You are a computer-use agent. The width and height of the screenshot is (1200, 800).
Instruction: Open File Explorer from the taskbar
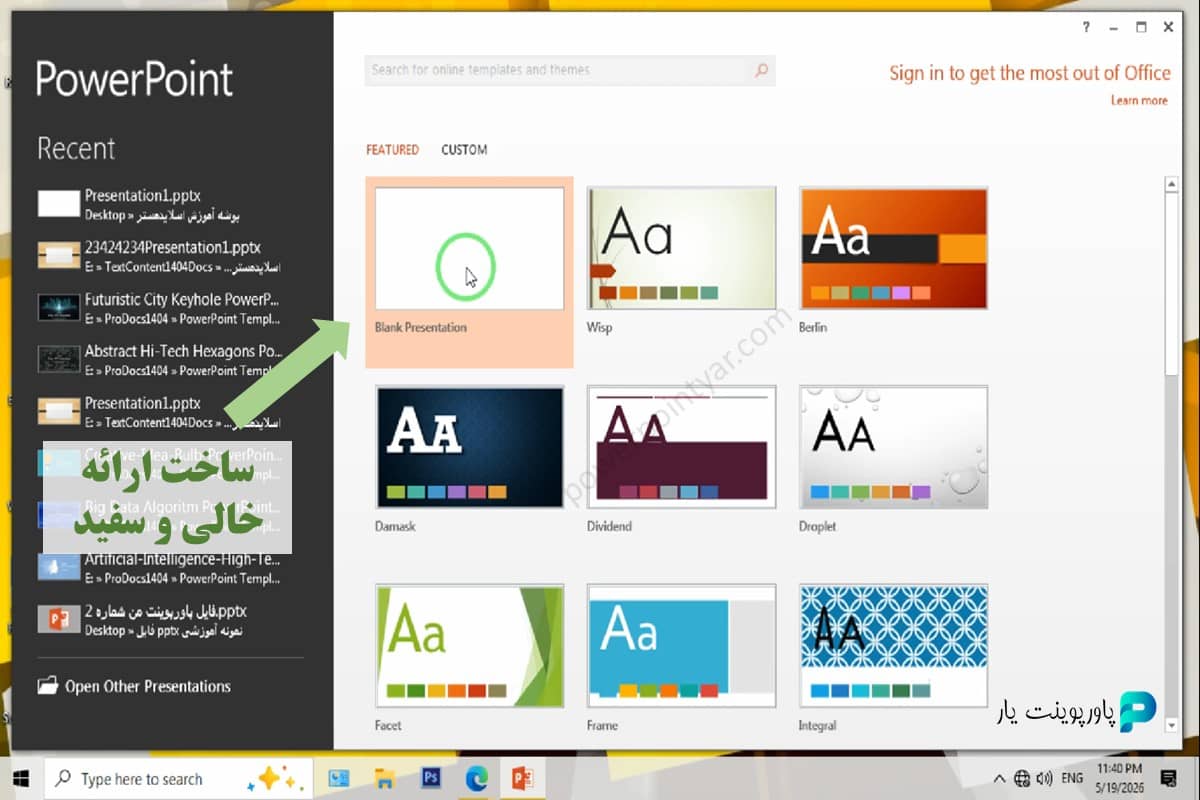tap(385, 778)
